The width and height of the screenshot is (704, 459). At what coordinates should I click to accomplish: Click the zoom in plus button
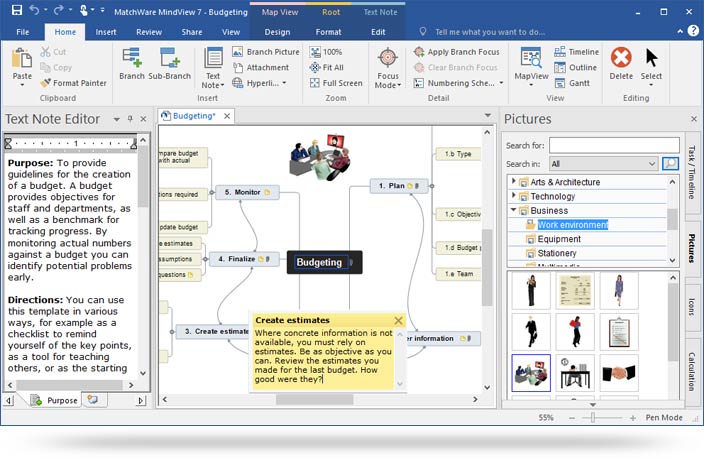pos(633,418)
